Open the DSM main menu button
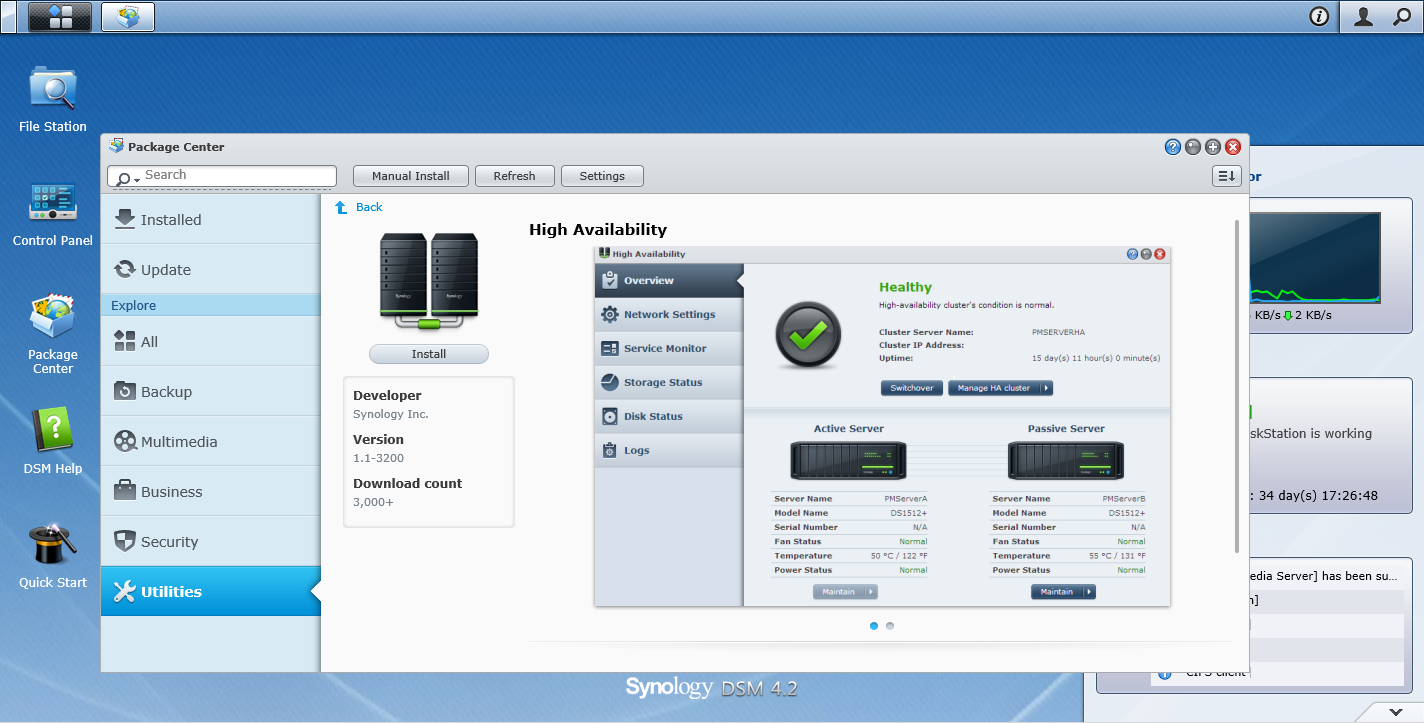 pyautogui.click(x=60, y=16)
